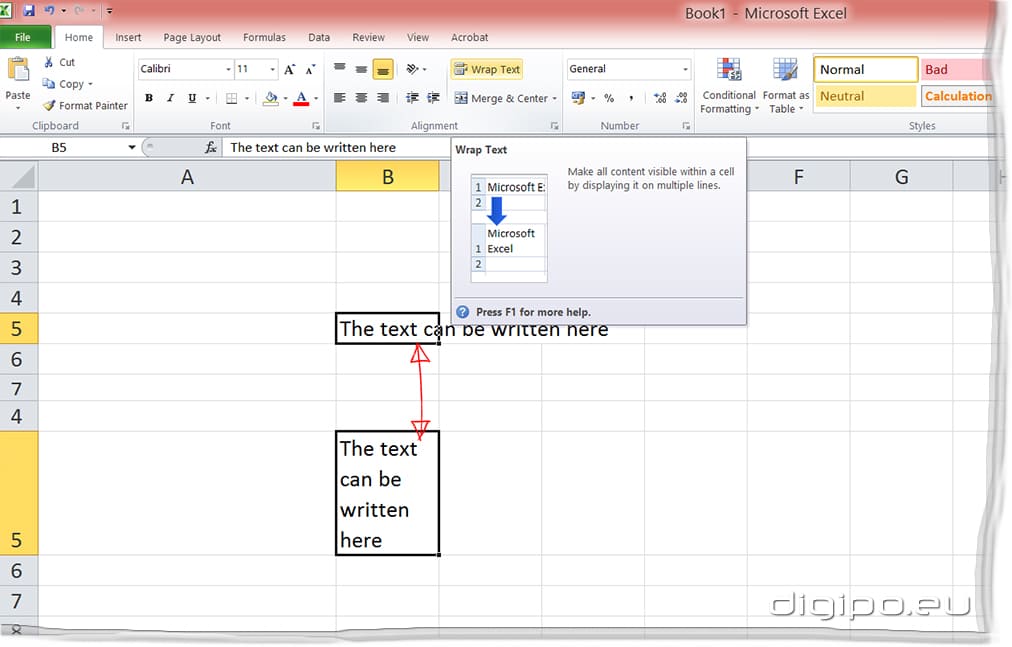
Task: Apply the Fill Color paint bucket
Action: point(271,98)
